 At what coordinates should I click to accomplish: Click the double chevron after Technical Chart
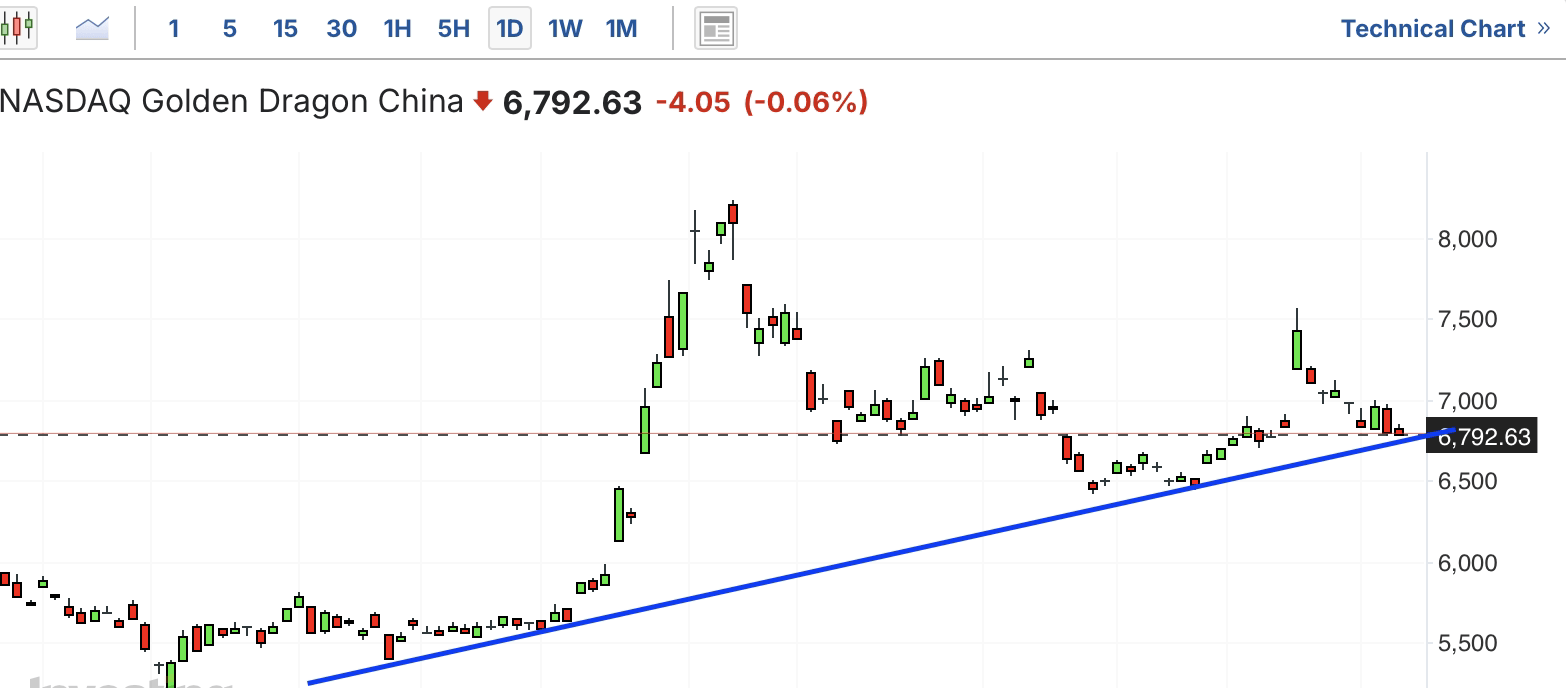[x=1544, y=28]
